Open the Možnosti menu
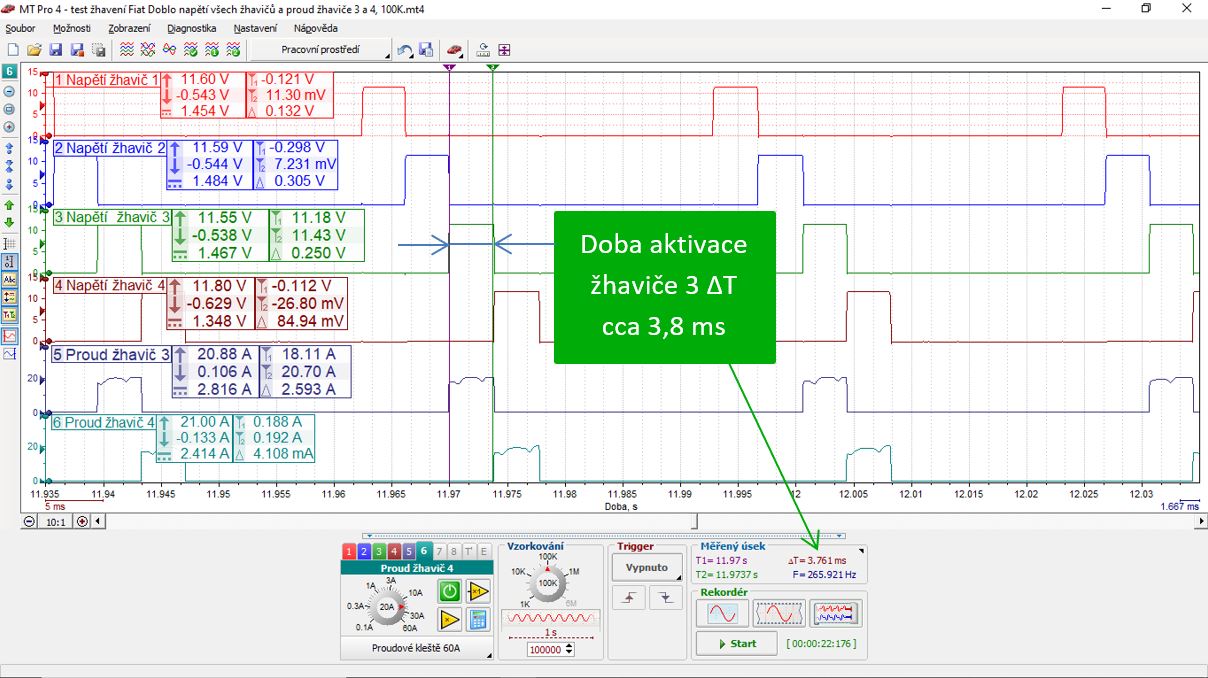1208x678 pixels. coord(72,29)
